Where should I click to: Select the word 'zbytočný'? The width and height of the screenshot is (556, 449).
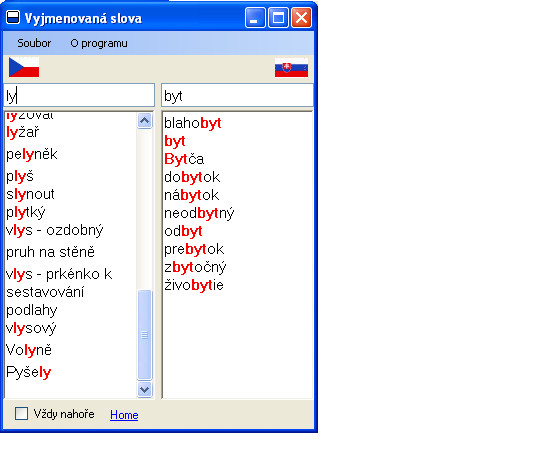coord(195,267)
